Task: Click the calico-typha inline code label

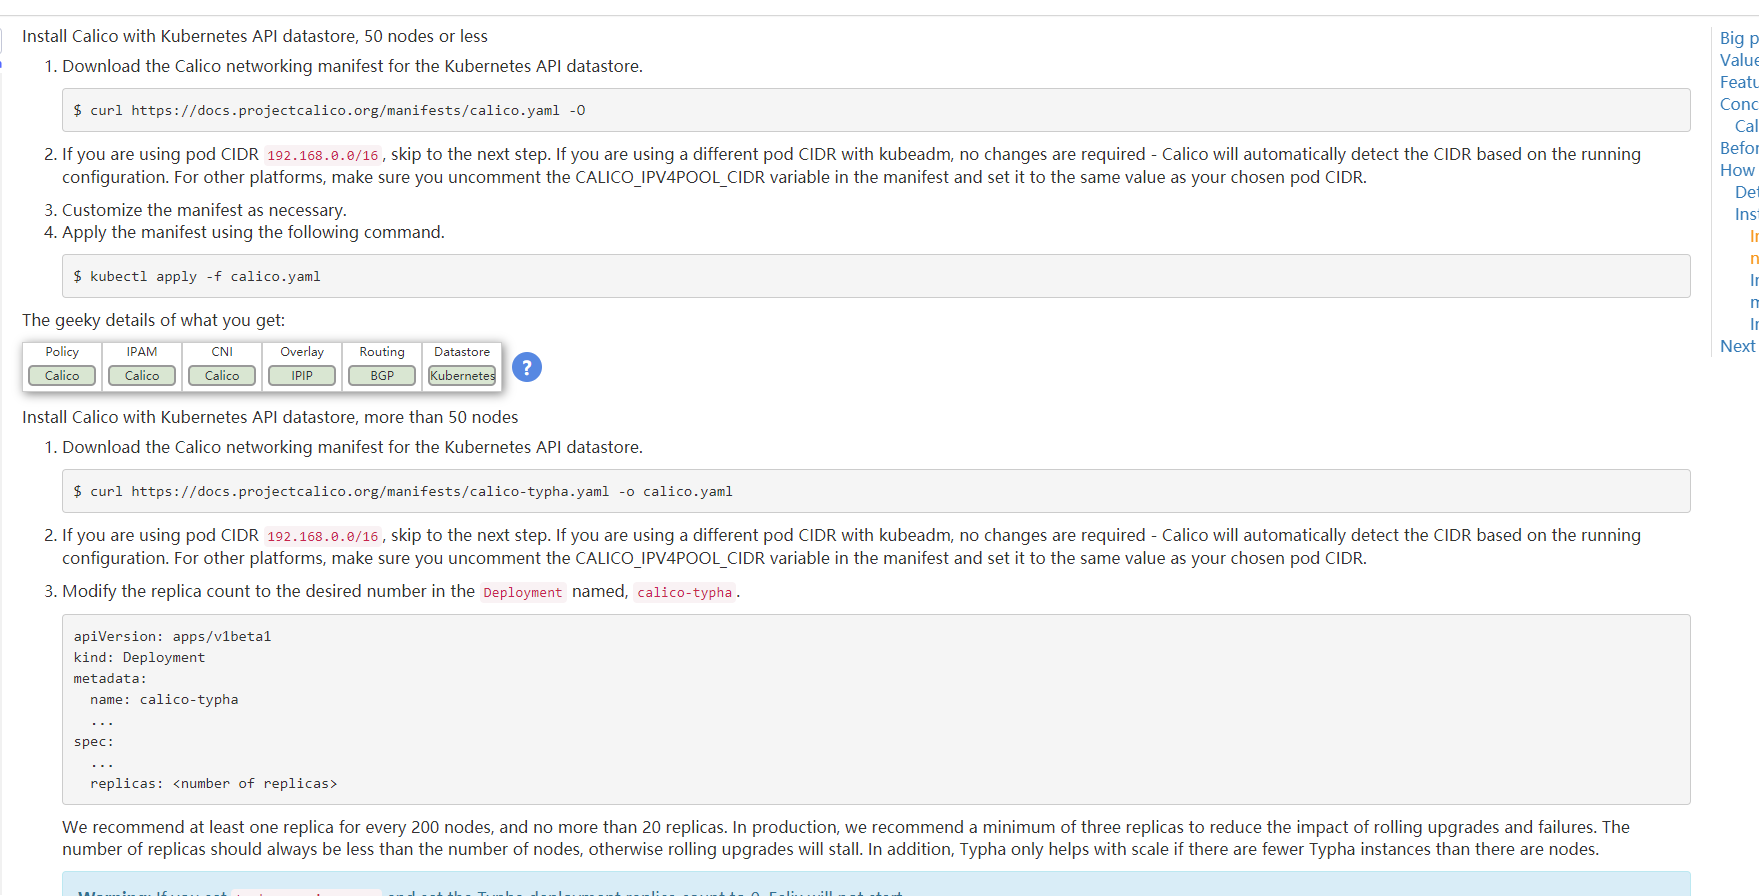Action: [x=684, y=593]
